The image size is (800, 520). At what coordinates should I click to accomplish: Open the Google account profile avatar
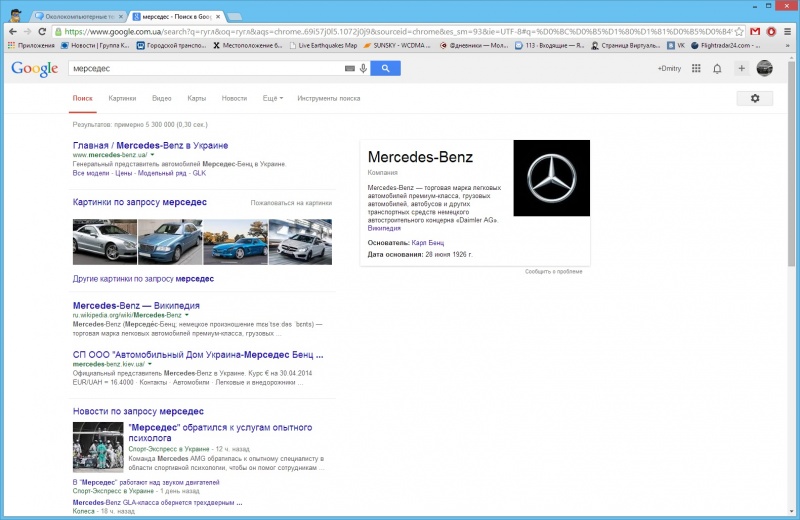(x=765, y=68)
